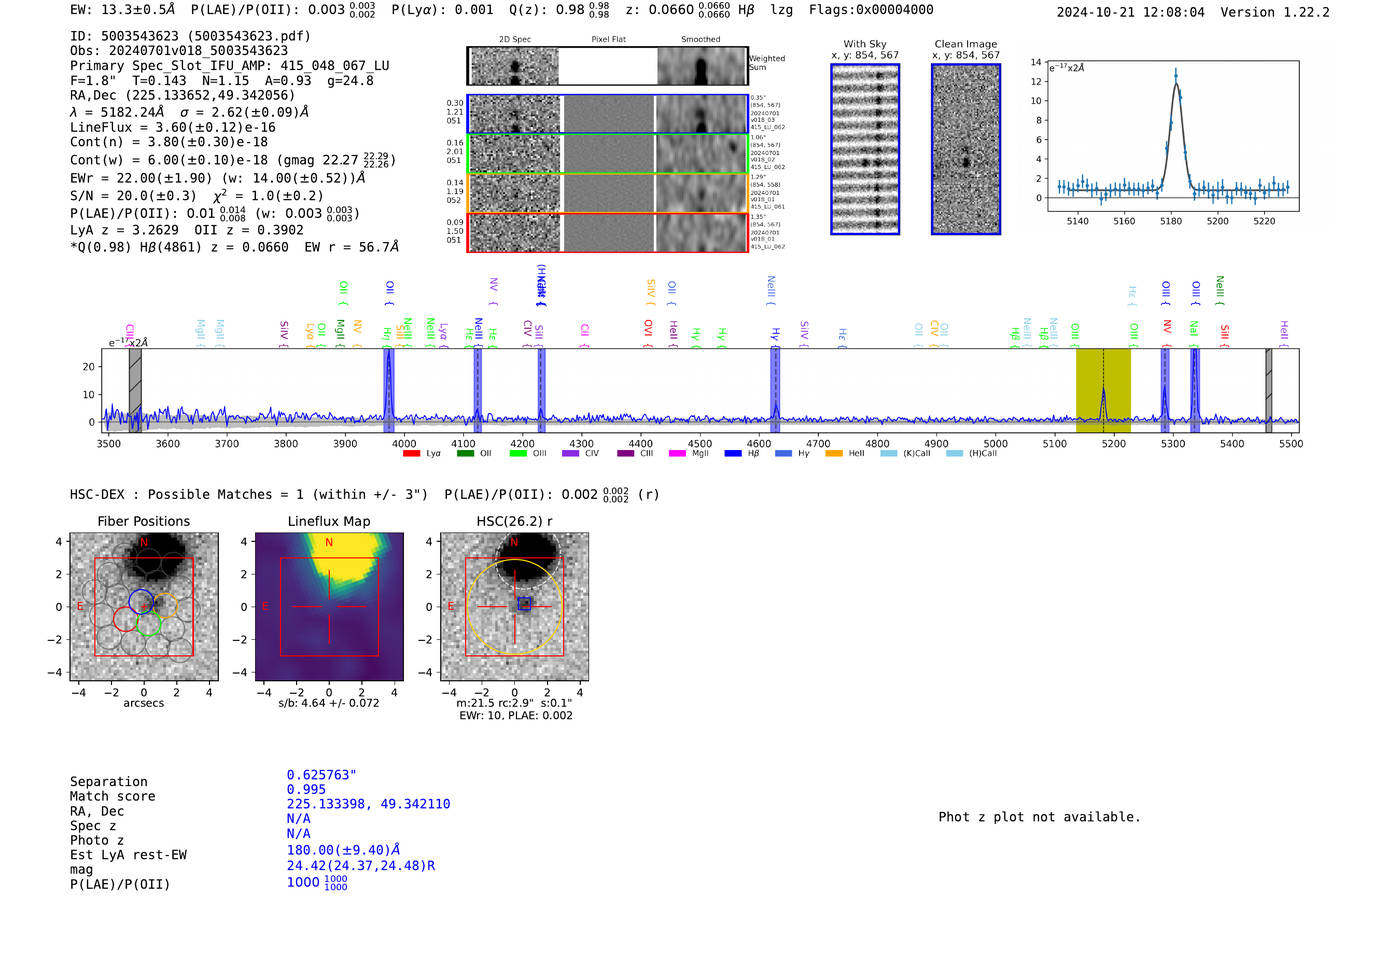Click the magenta MgII legend swatch

click(x=677, y=453)
